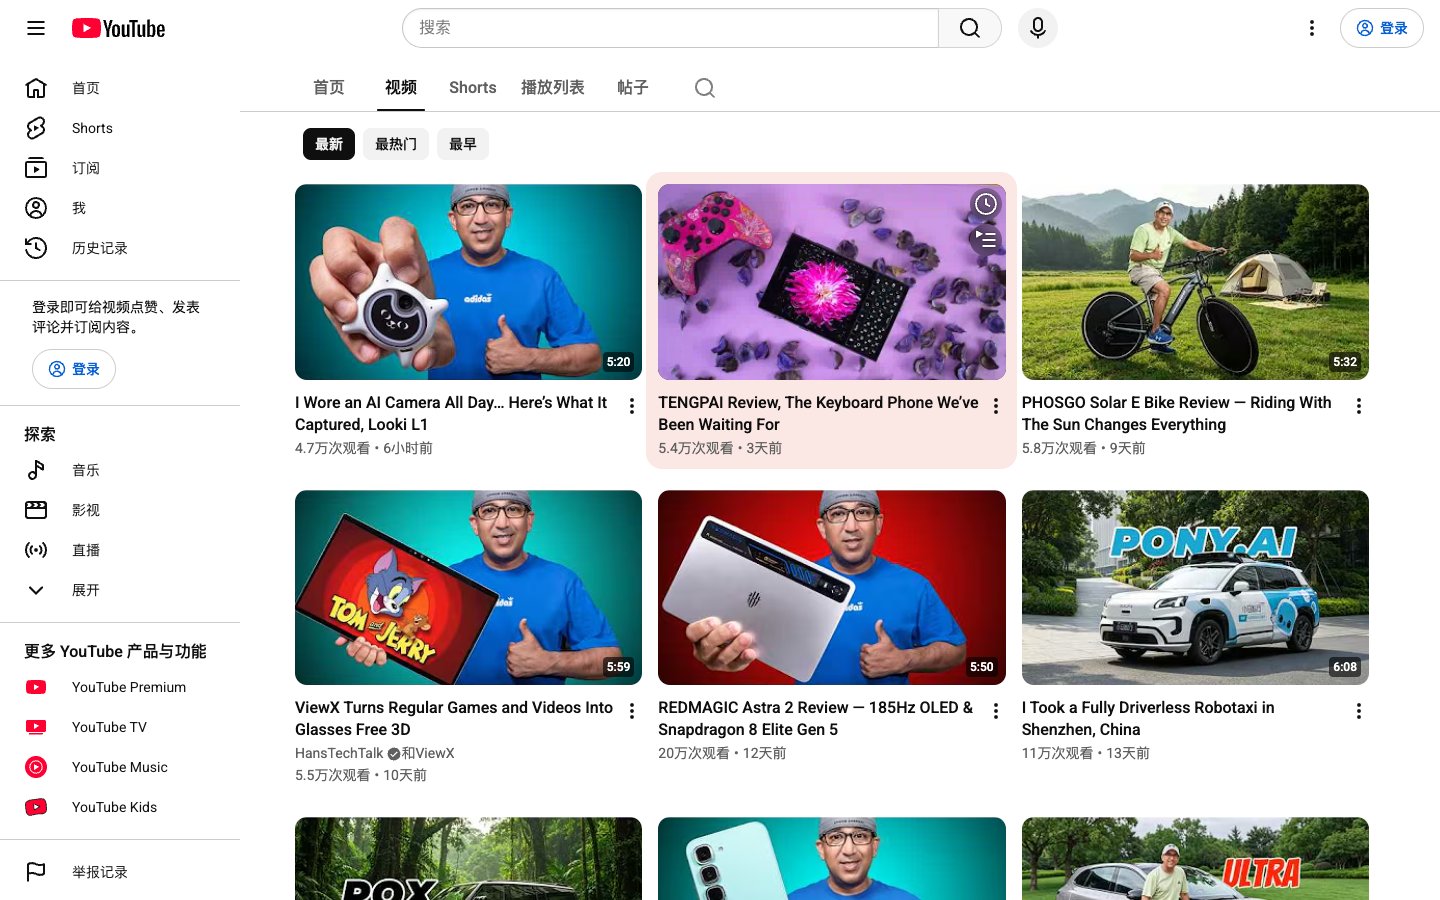Open more options for TENGPAI Review video

[996, 406]
